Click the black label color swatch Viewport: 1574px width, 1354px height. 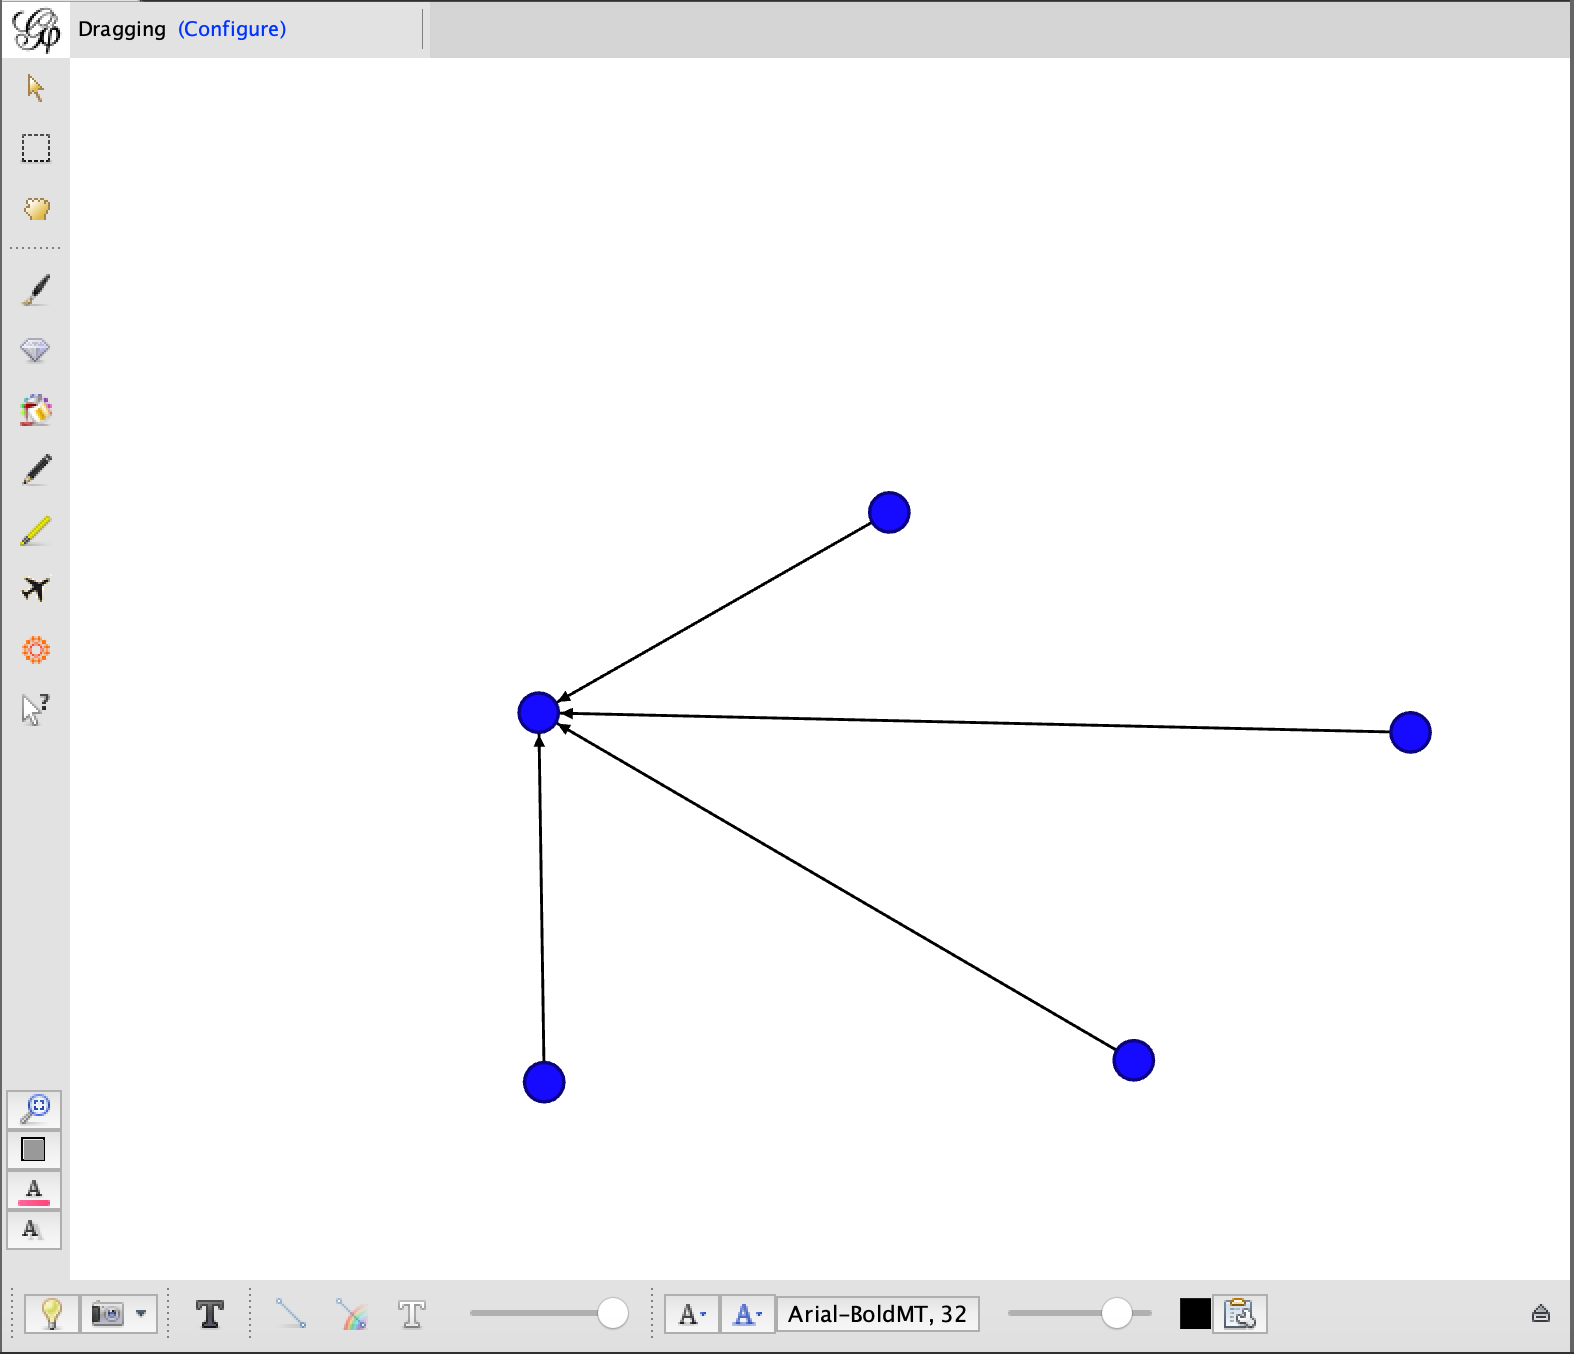pos(1195,1314)
